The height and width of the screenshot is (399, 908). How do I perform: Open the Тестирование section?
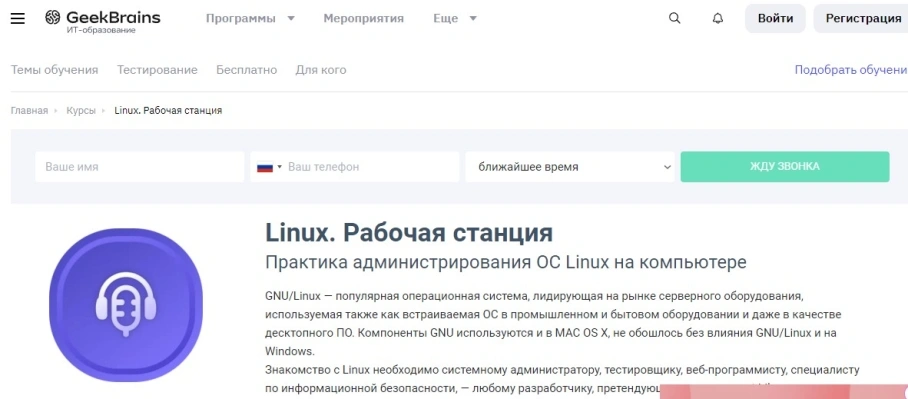[x=158, y=70]
